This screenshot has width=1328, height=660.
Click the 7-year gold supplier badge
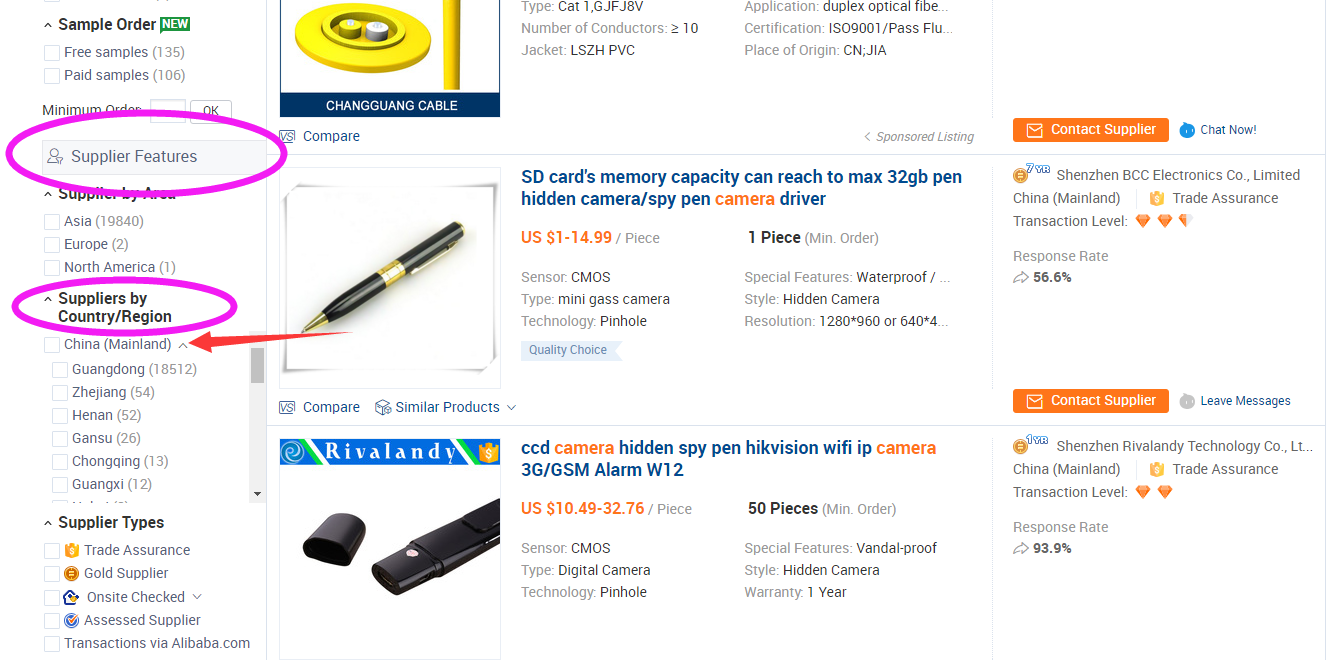pos(1031,174)
